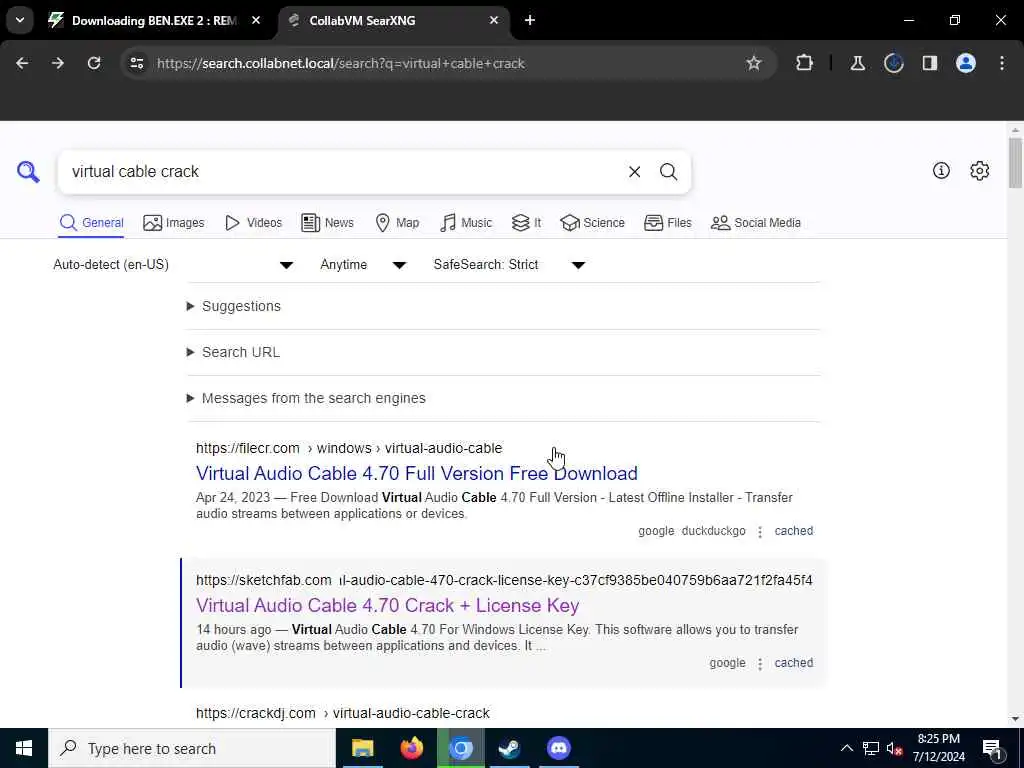Open 'Virtual Audio Cable 4.70 Full Version Free Download'
This screenshot has height=768, width=1024.
417,473
